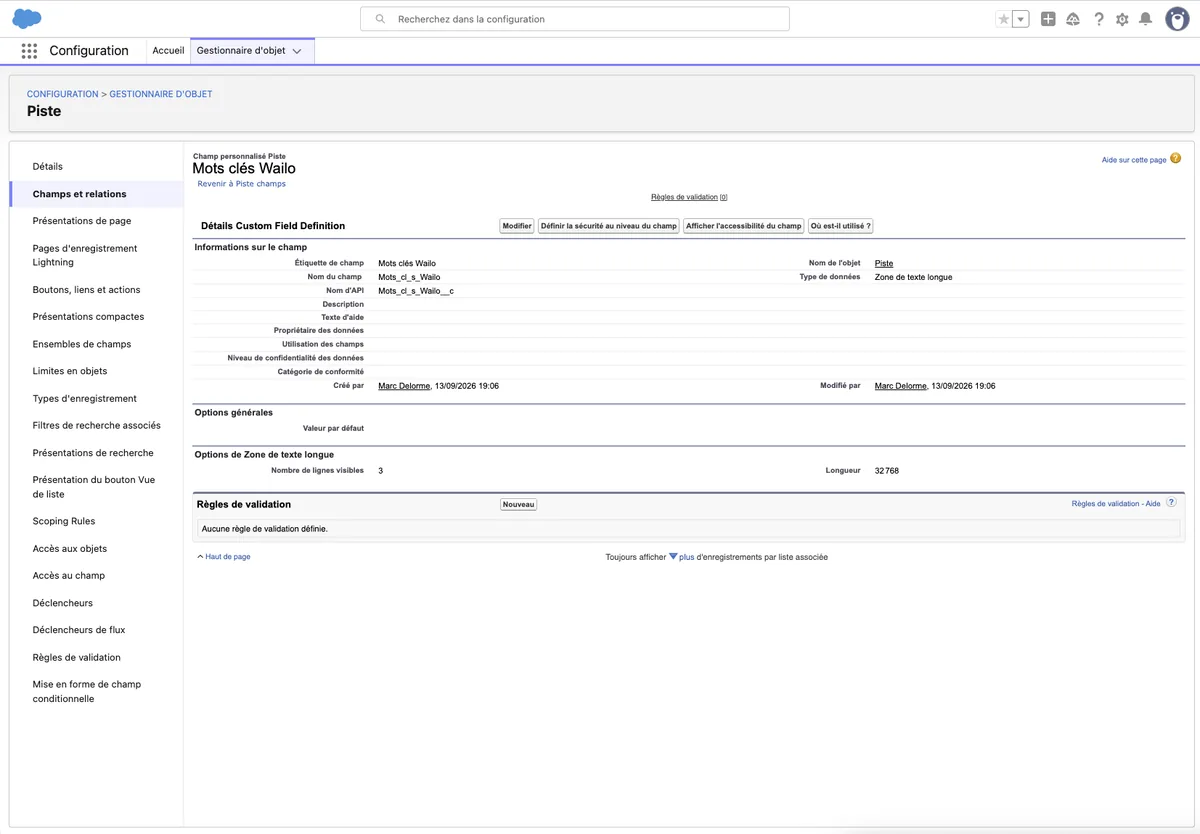Click the Longueur value 32 768

click(x=887, y=470)
